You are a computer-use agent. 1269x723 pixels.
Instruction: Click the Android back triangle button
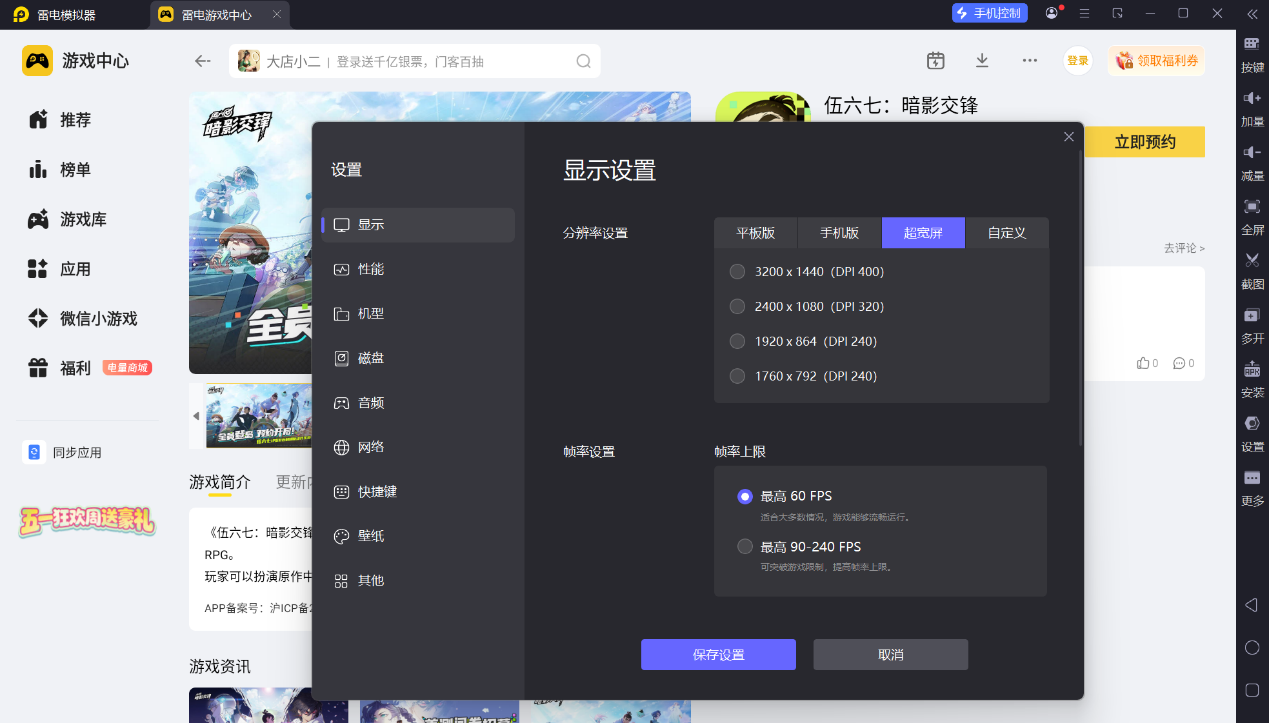[x=1251, y=605]
